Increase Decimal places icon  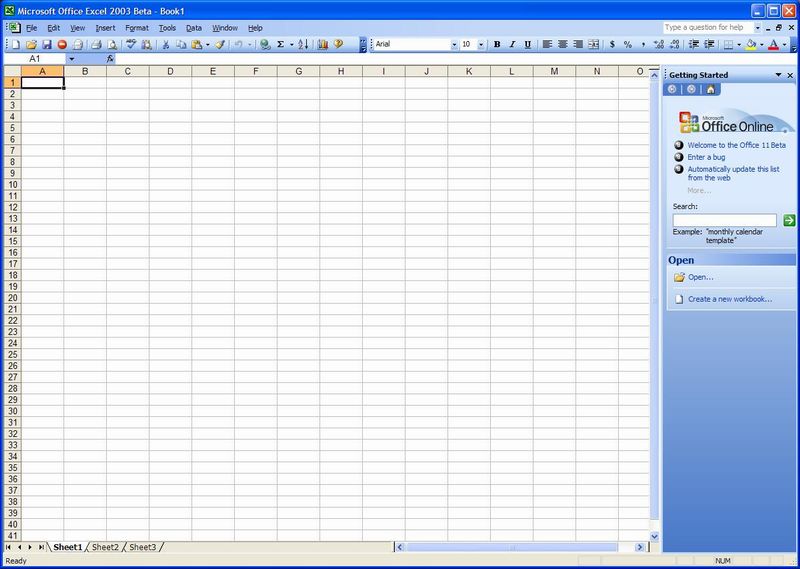click(x=659, y=44)
